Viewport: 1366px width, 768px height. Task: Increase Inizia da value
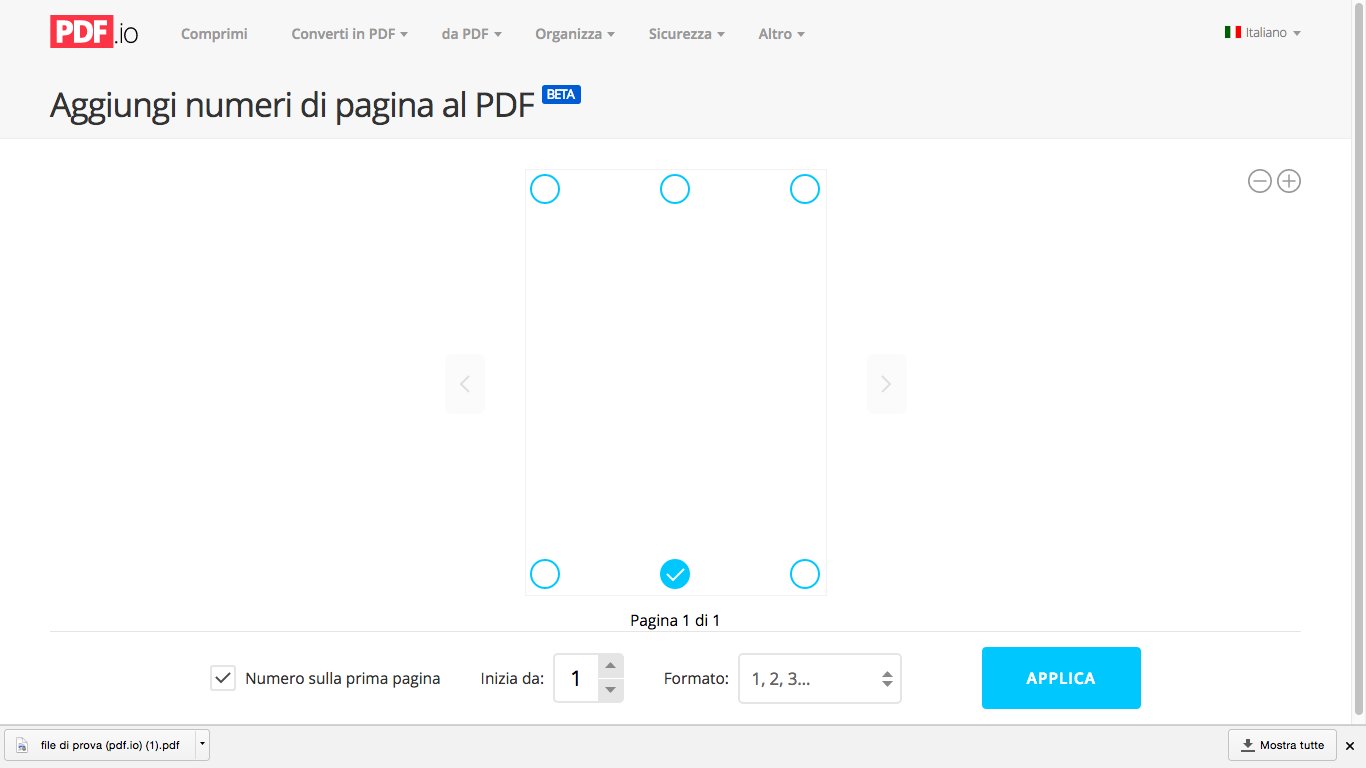[x=611, y=666]
